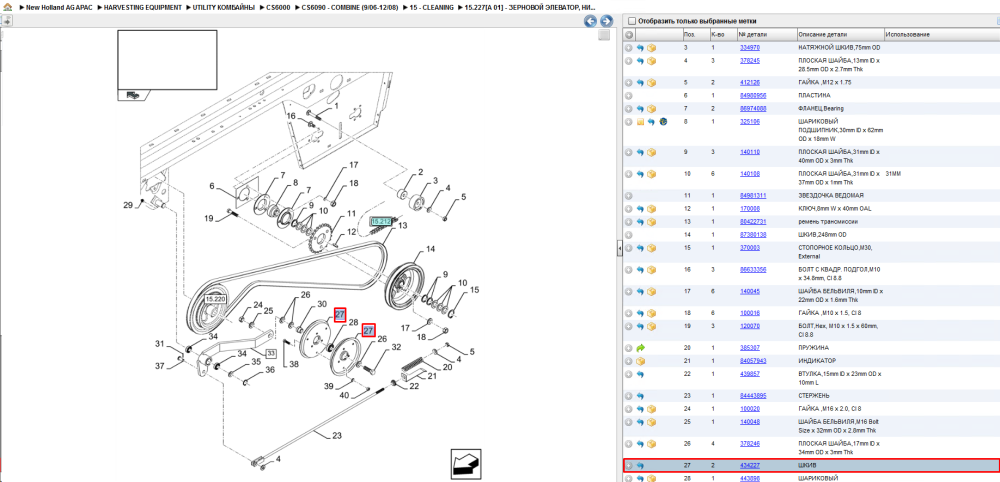Open CS6000 breadcrumb
This screenshot has height=482, width=1000.
(x=279, y=7)
